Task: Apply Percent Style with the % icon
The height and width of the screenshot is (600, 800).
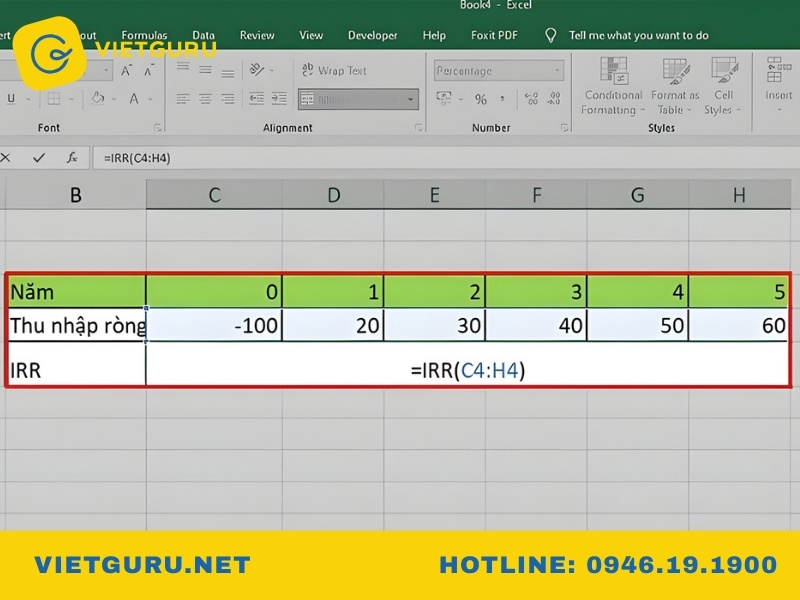Action: (x=481, y=99)
